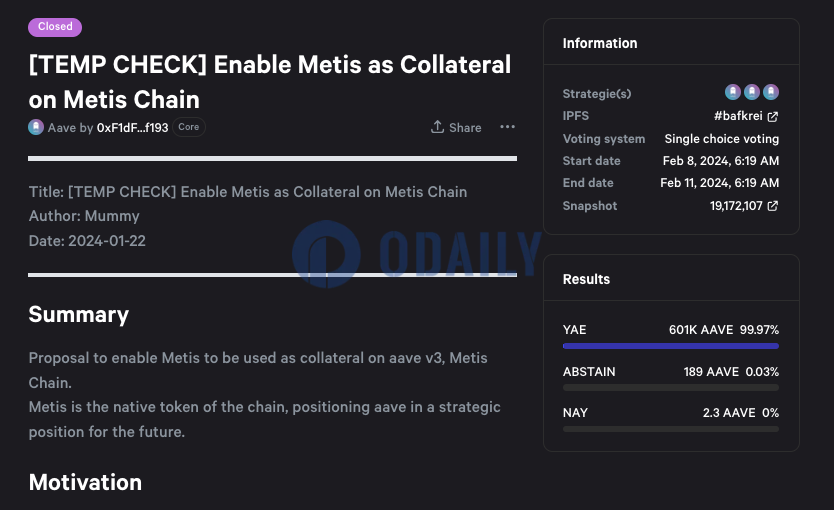The height and width of the screenshot is (510, 834).
Task: Click the Single choice voting value
Action: click(x=722, y=139)
